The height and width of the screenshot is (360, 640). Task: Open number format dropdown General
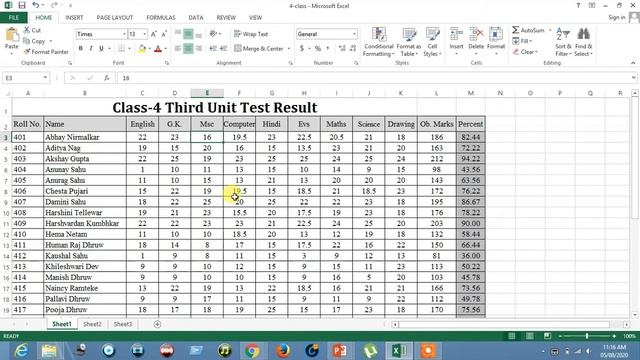point(354,34)
